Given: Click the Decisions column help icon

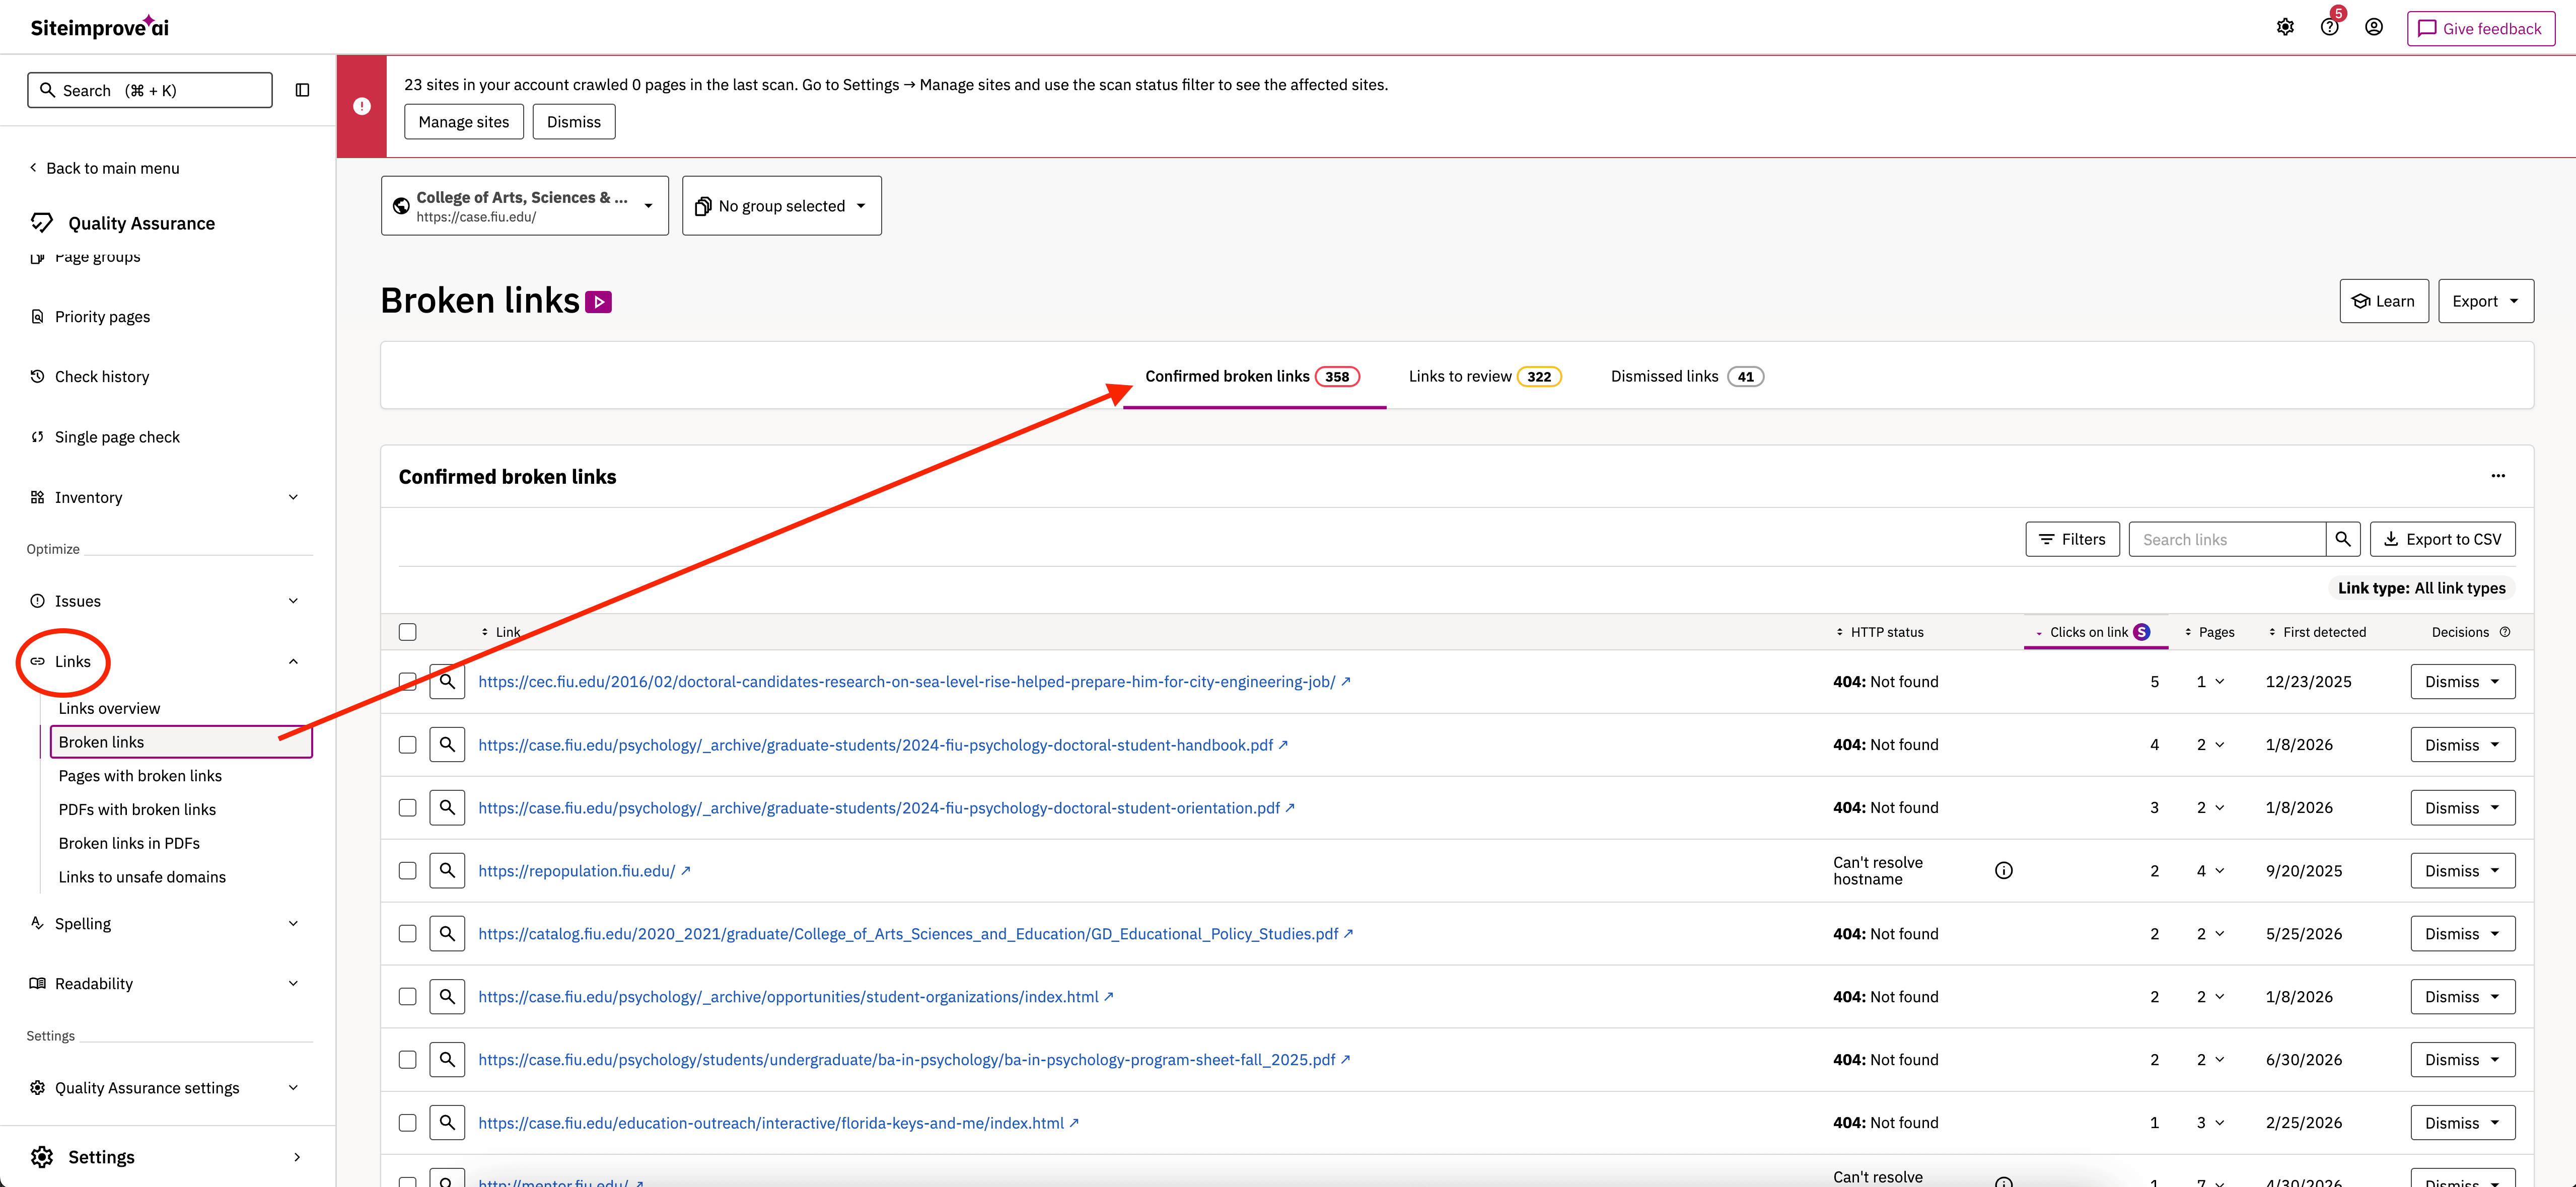Looking at the screenshot, I should click(2505, 632).
